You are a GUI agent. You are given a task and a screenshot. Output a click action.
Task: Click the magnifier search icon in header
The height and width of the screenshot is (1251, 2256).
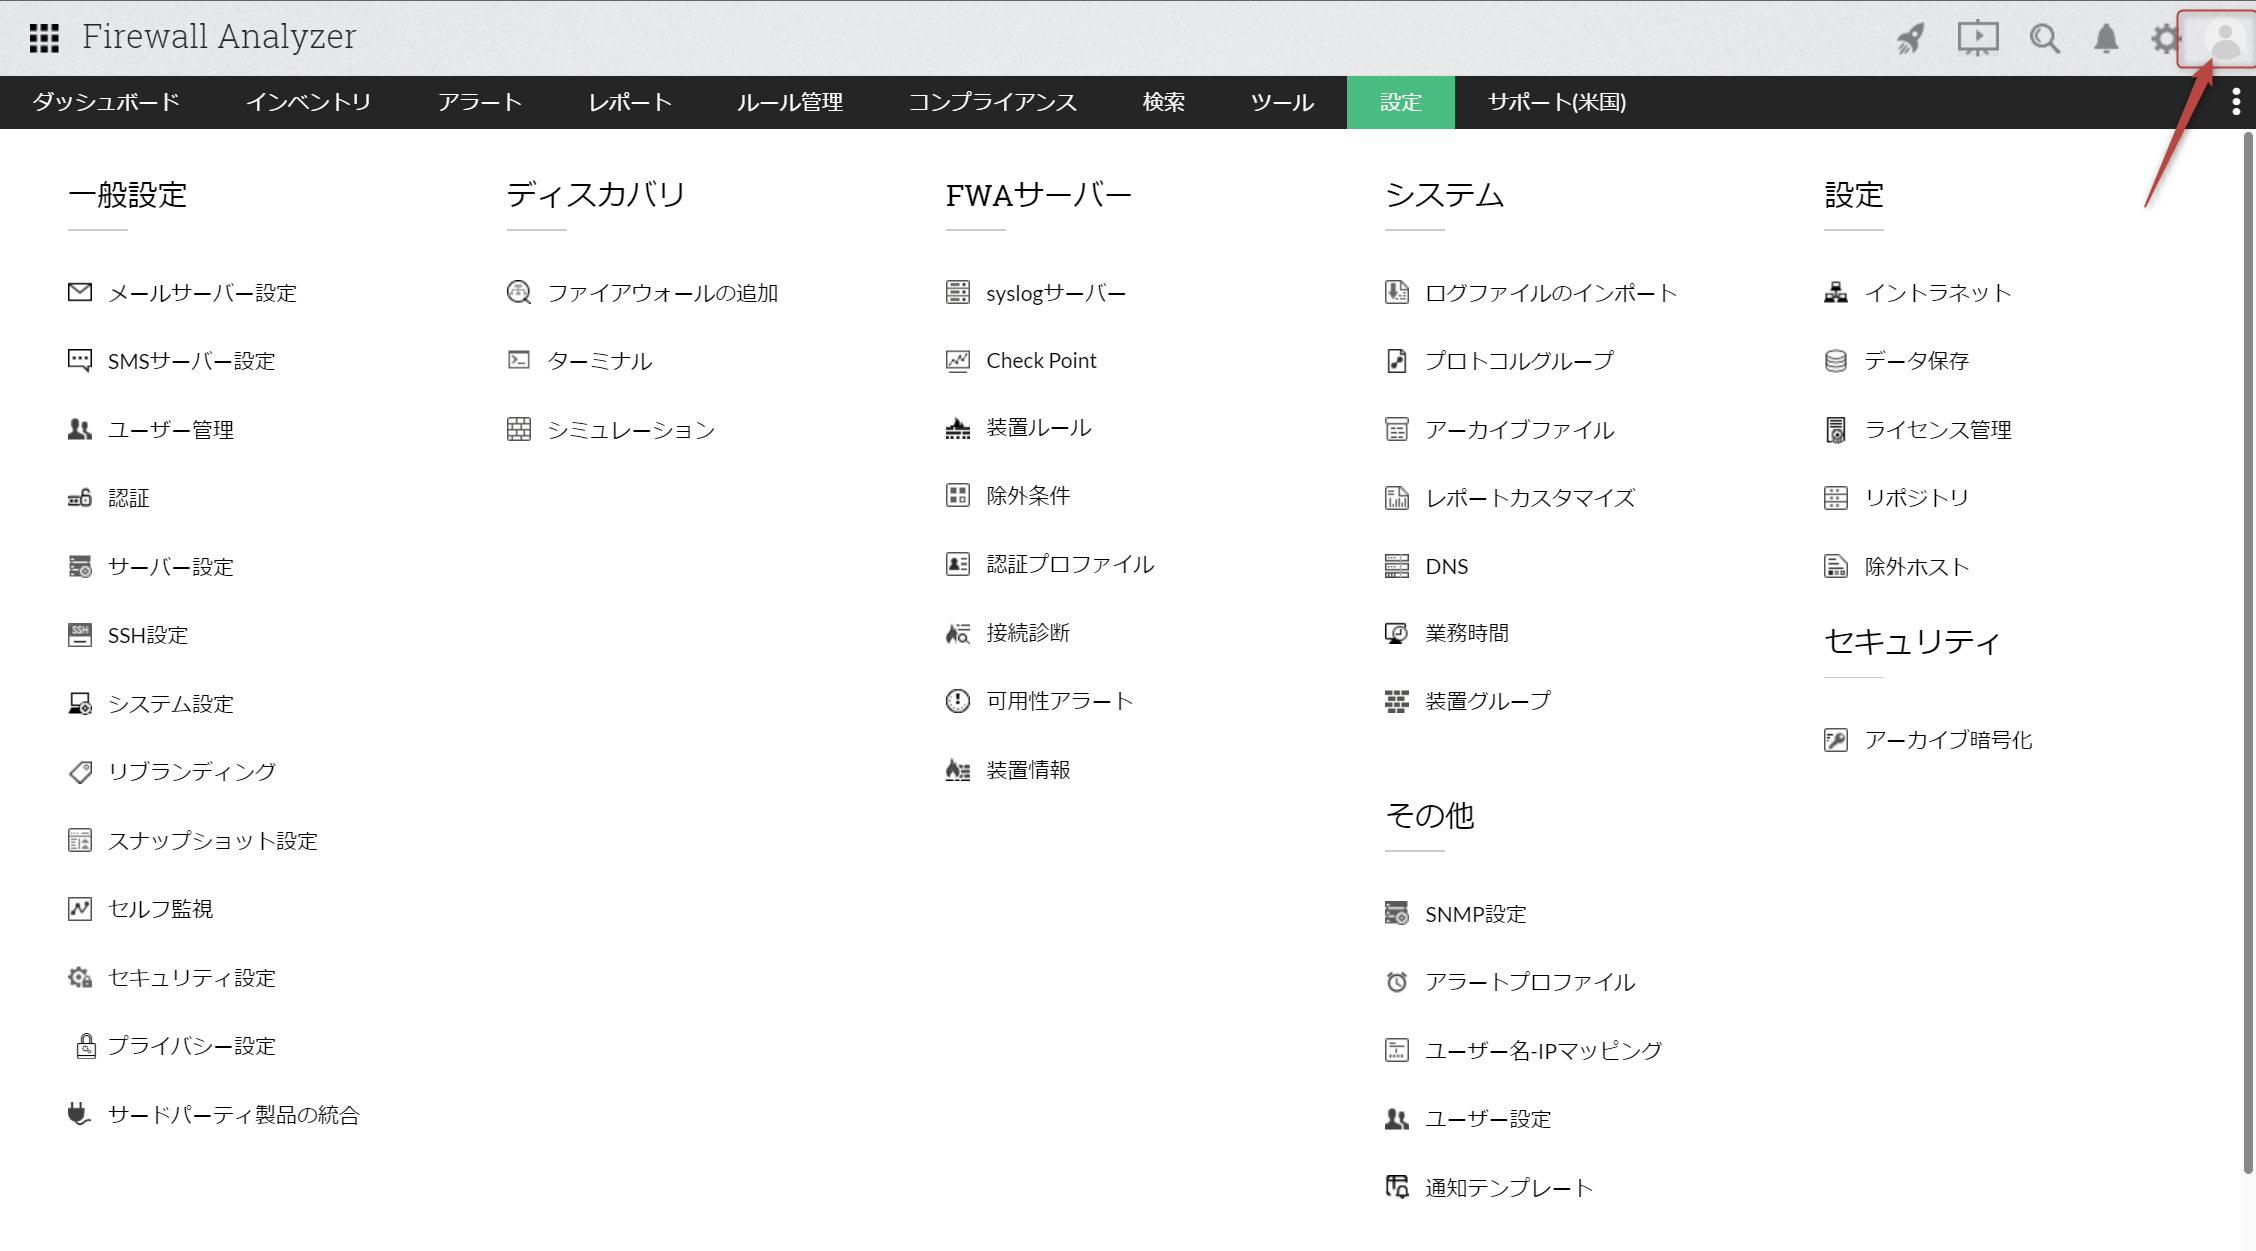tap(2044, 39)
